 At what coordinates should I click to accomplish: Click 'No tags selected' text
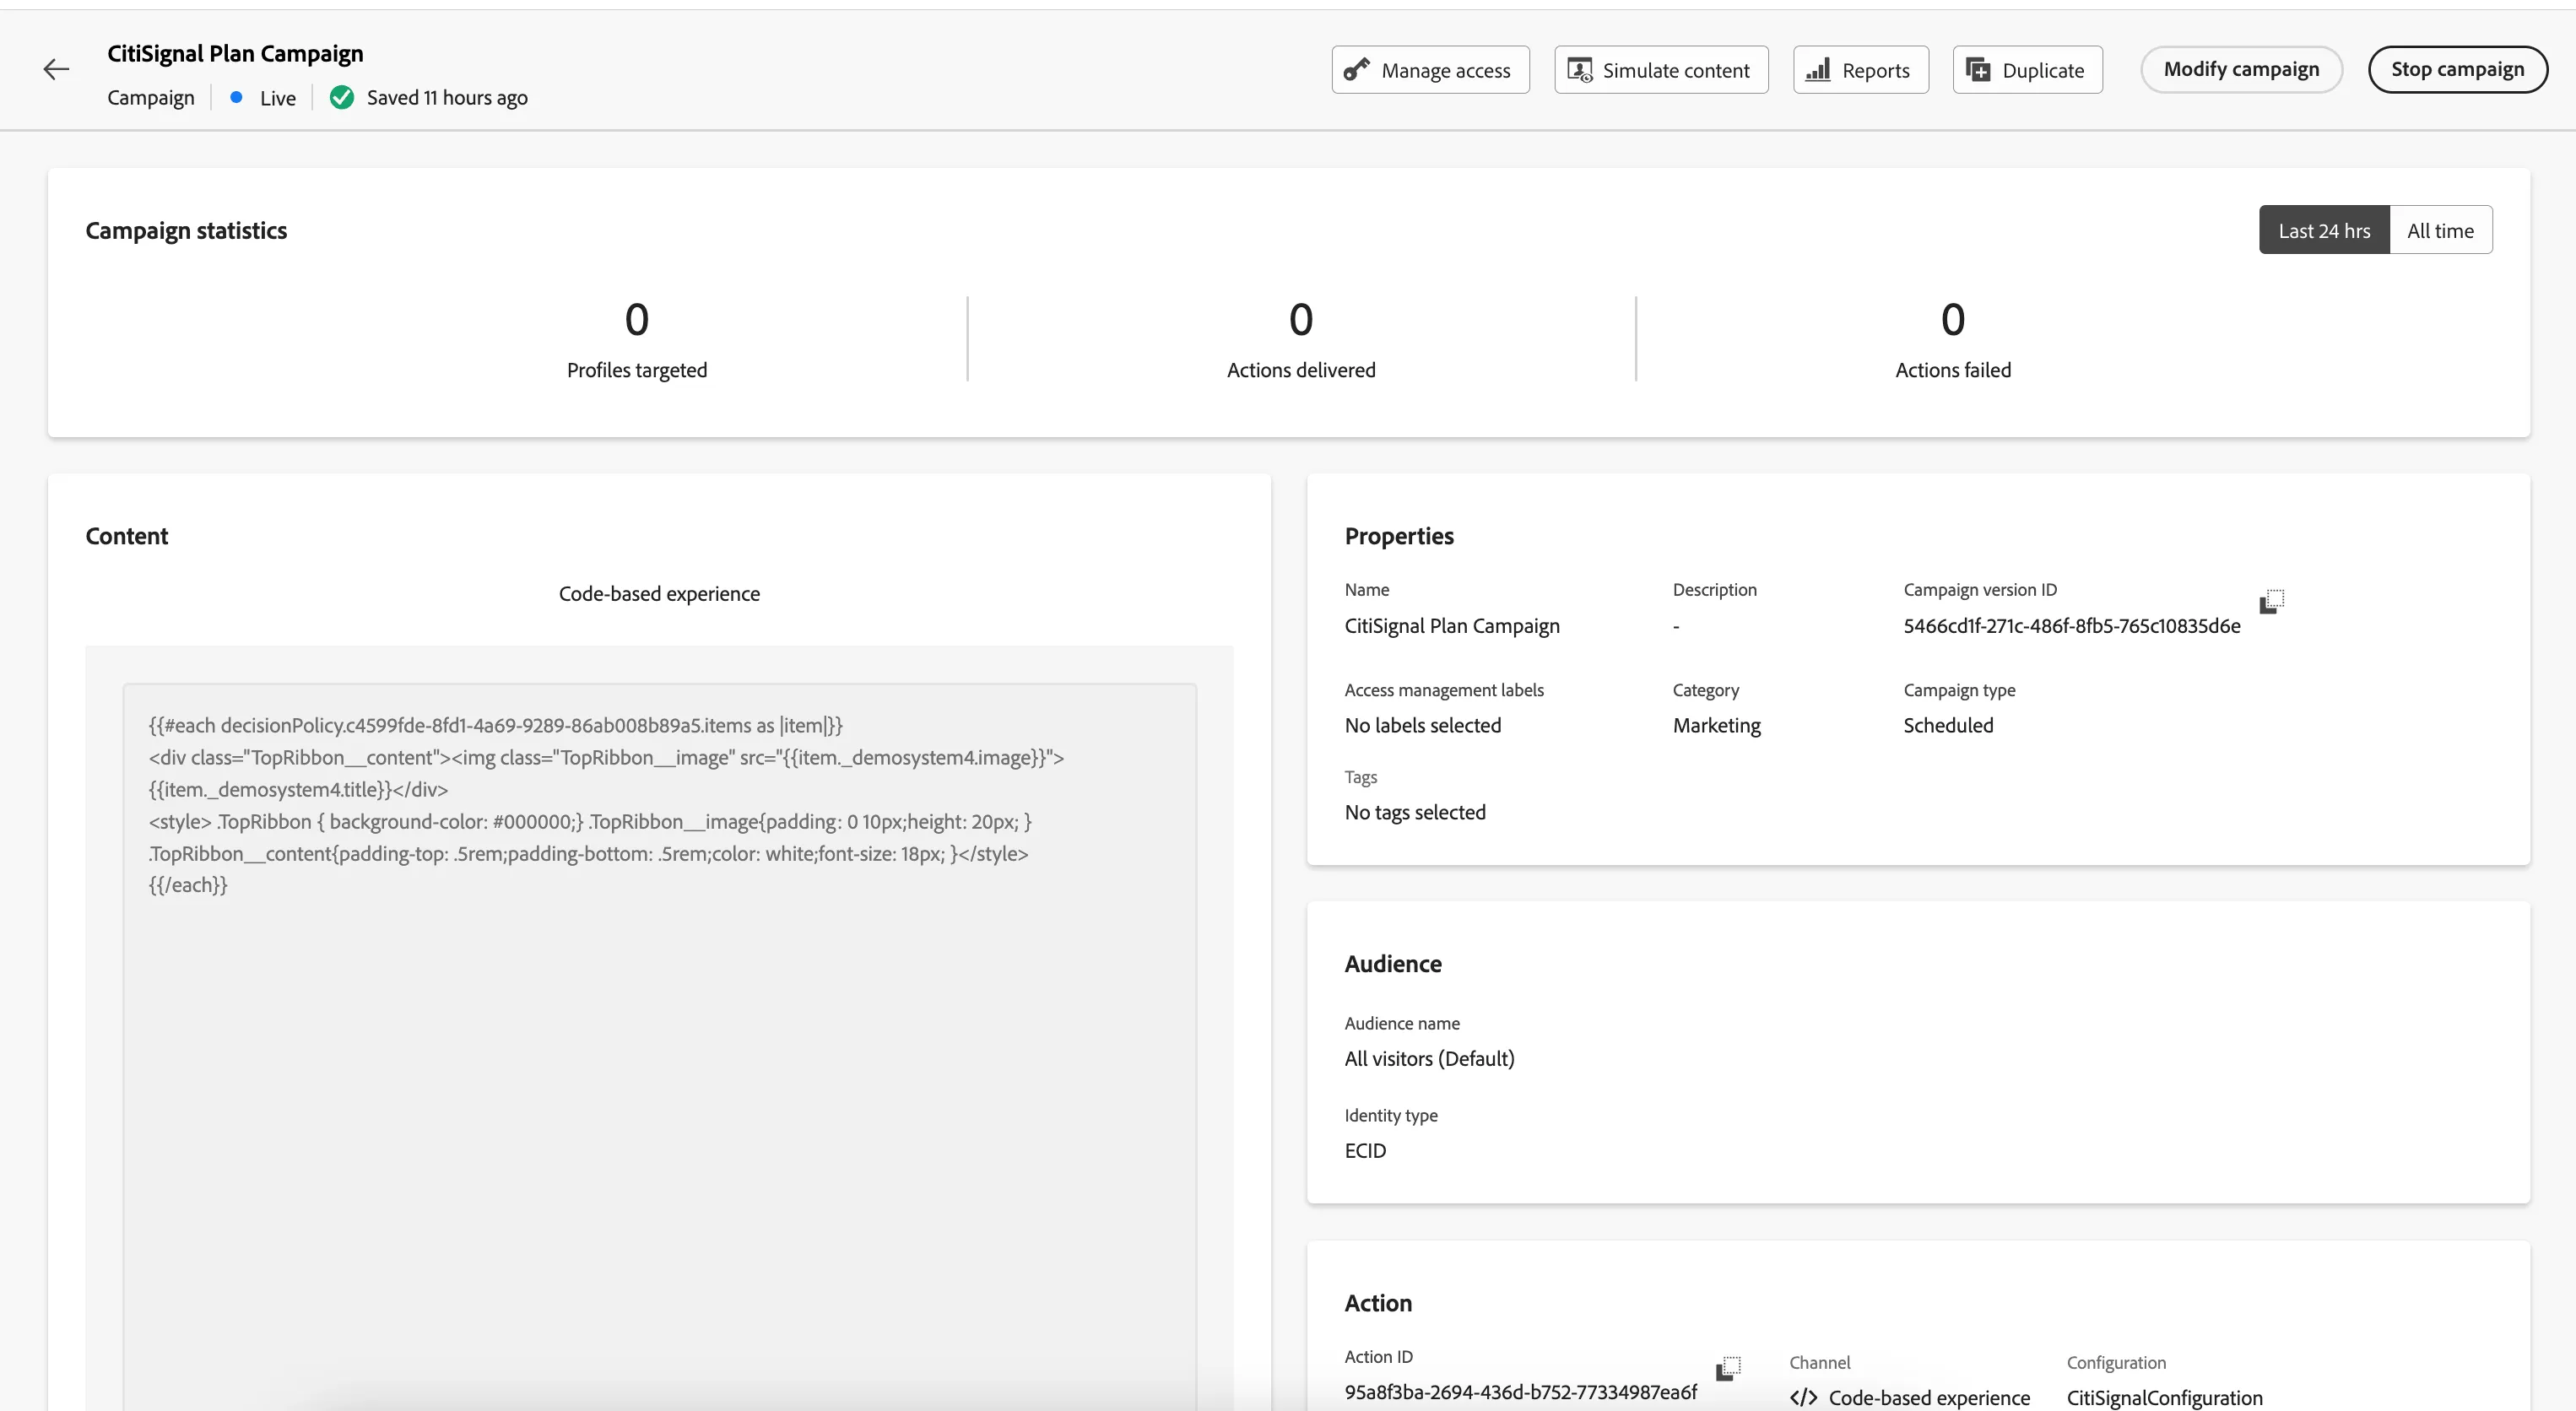pos(1415,813)
